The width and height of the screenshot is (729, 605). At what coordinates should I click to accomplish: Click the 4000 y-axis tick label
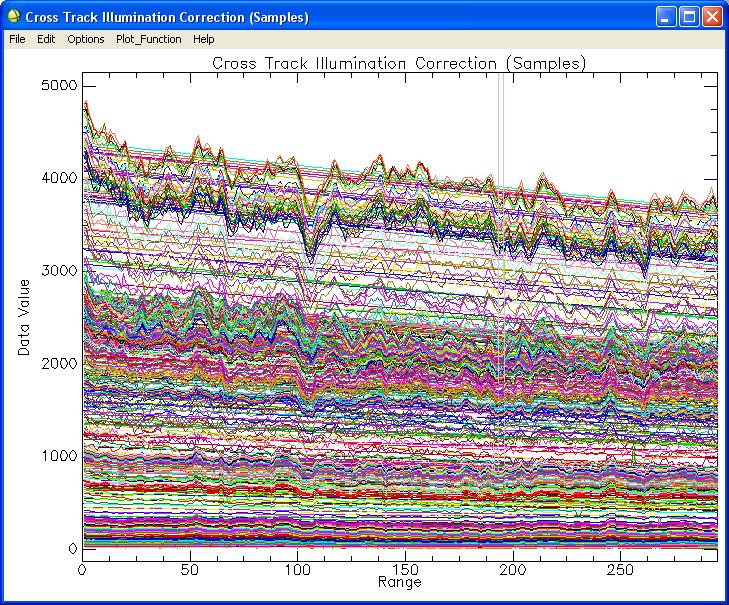click(59, 178)
